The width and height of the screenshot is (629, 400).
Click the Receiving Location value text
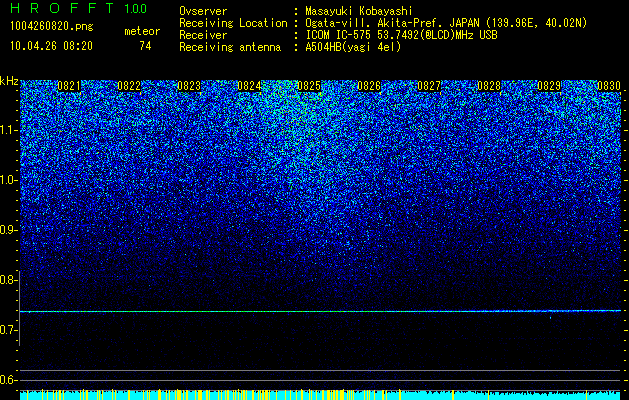446,23
